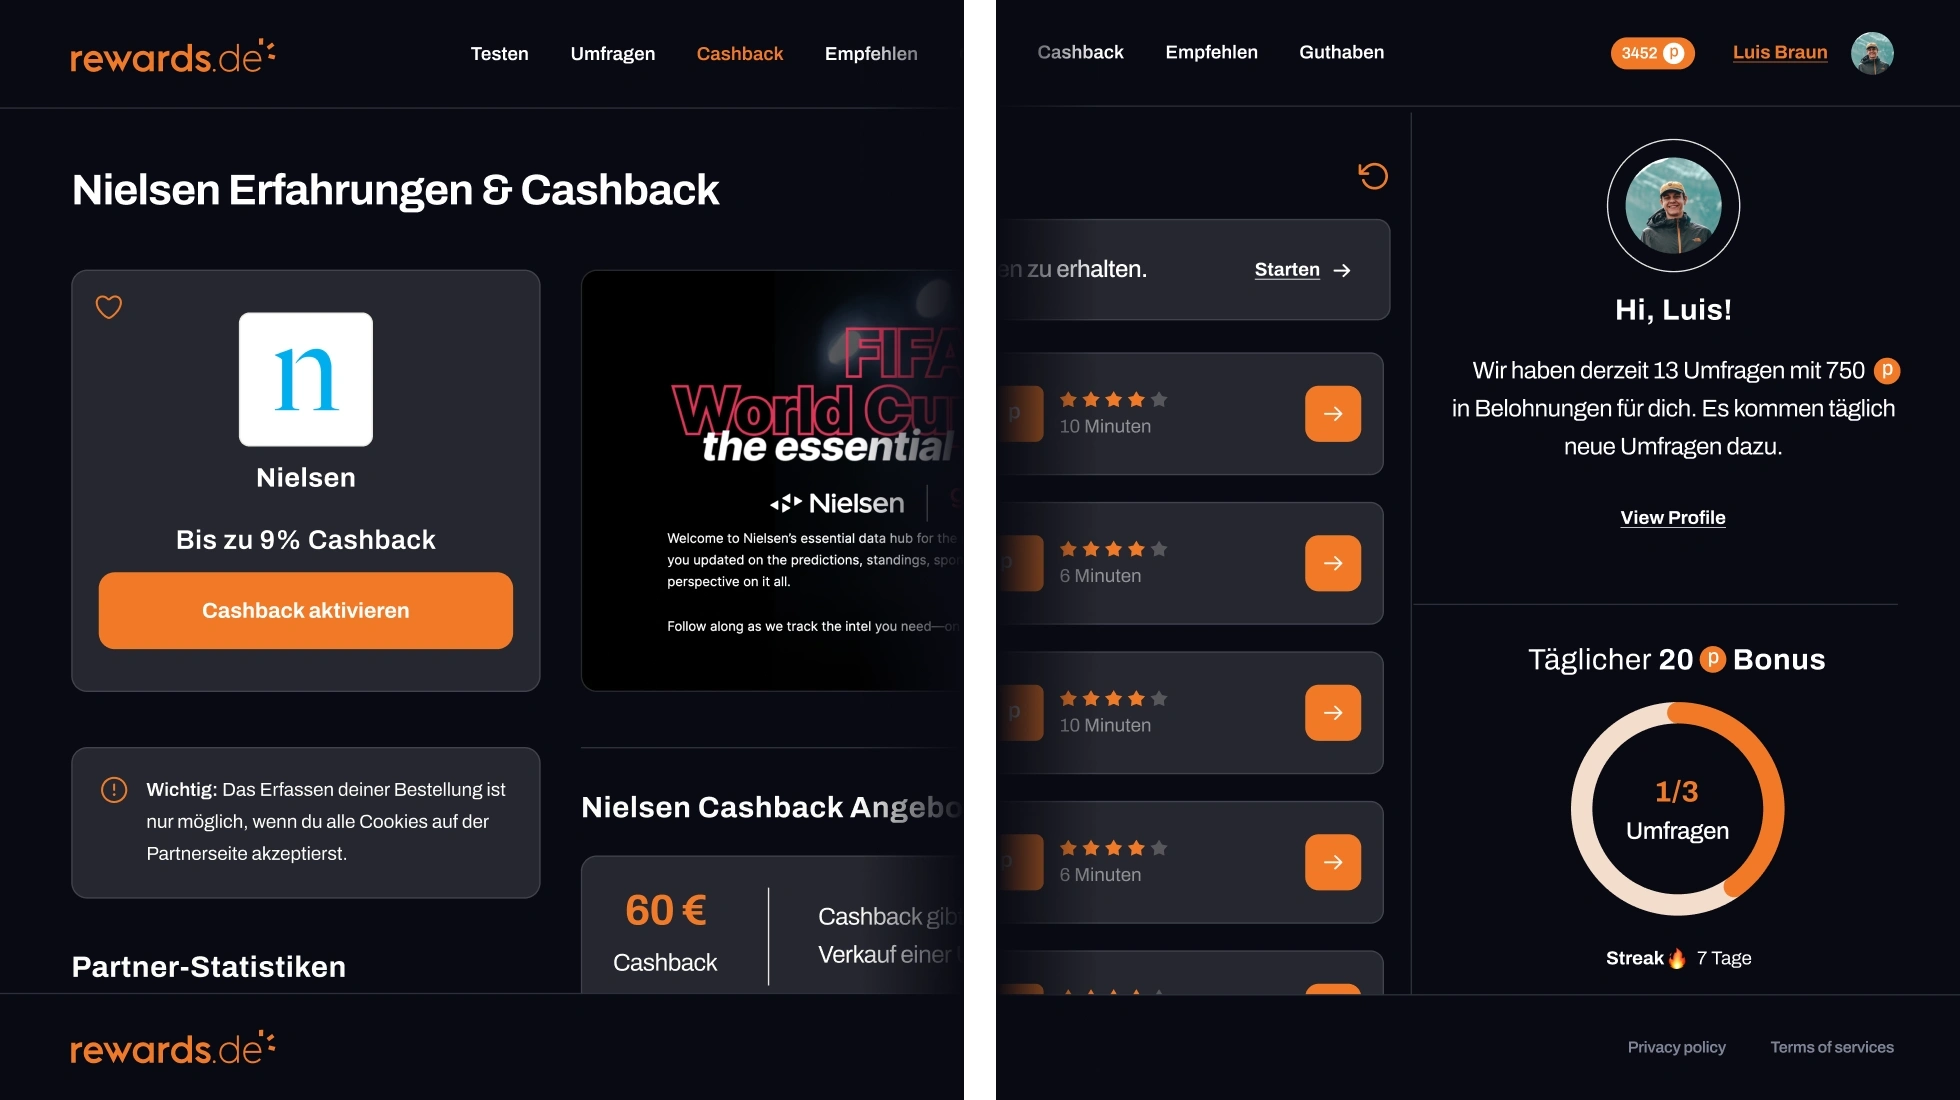Click the refresh icon above survey list
Viewport: 1960px width, 1100px height.
1373,176
